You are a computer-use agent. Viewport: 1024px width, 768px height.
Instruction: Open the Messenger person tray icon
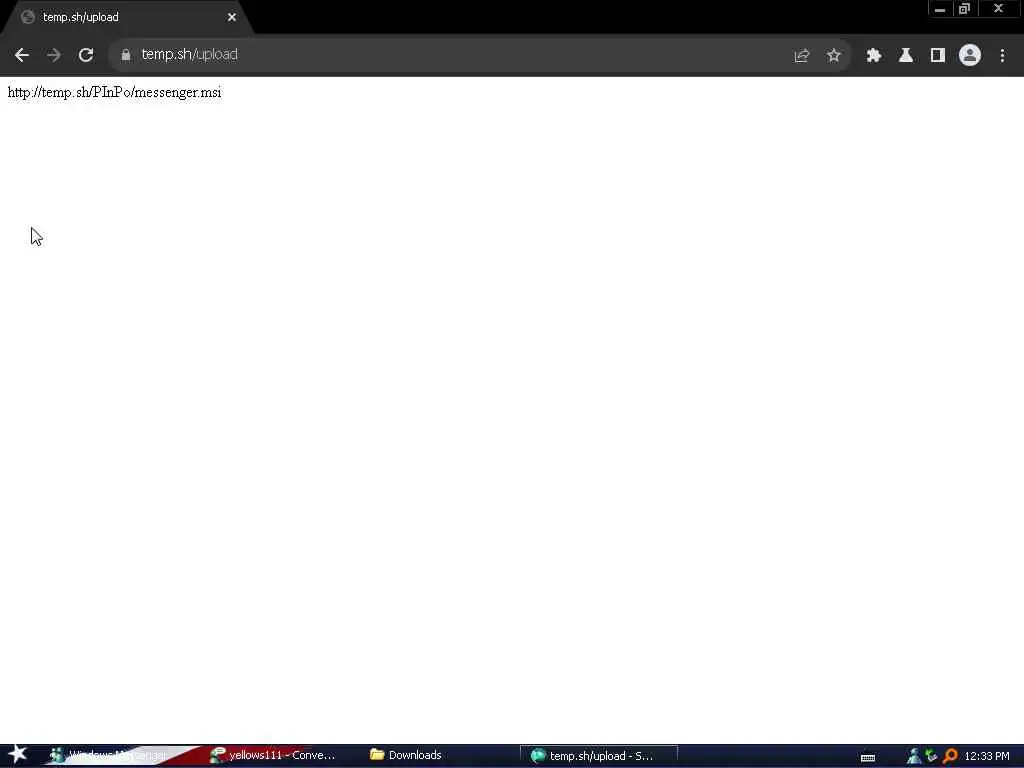click(x=914, y=756)
